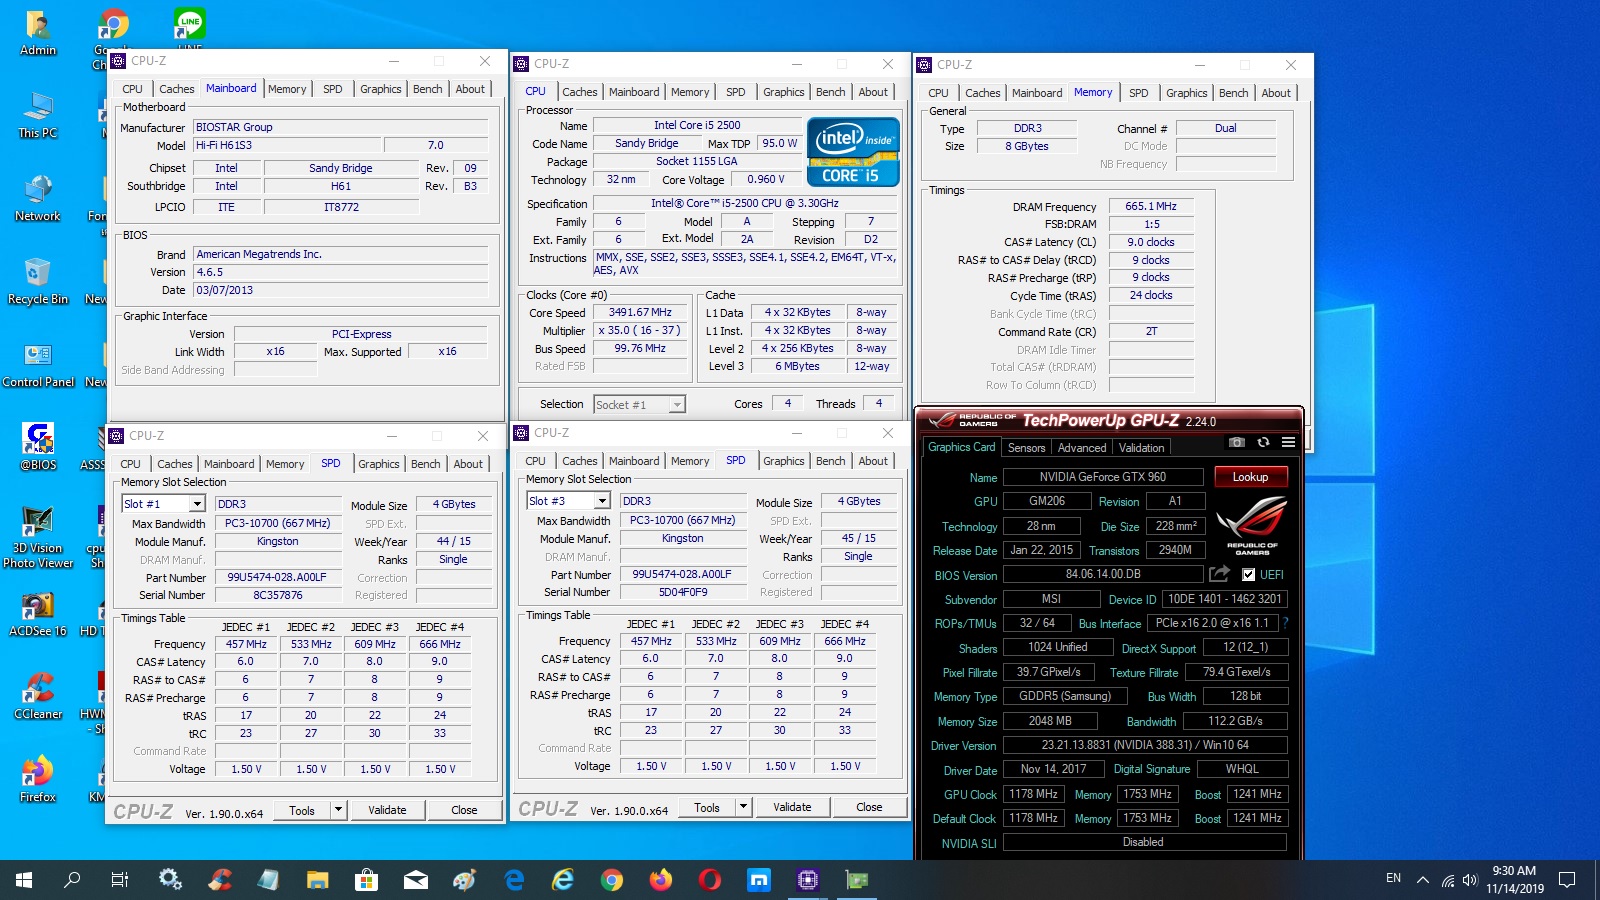The height and width of the screenshot is (900, 1600).
Task: Open Task View from the taskbar
Action: click(x=120, y=880)
